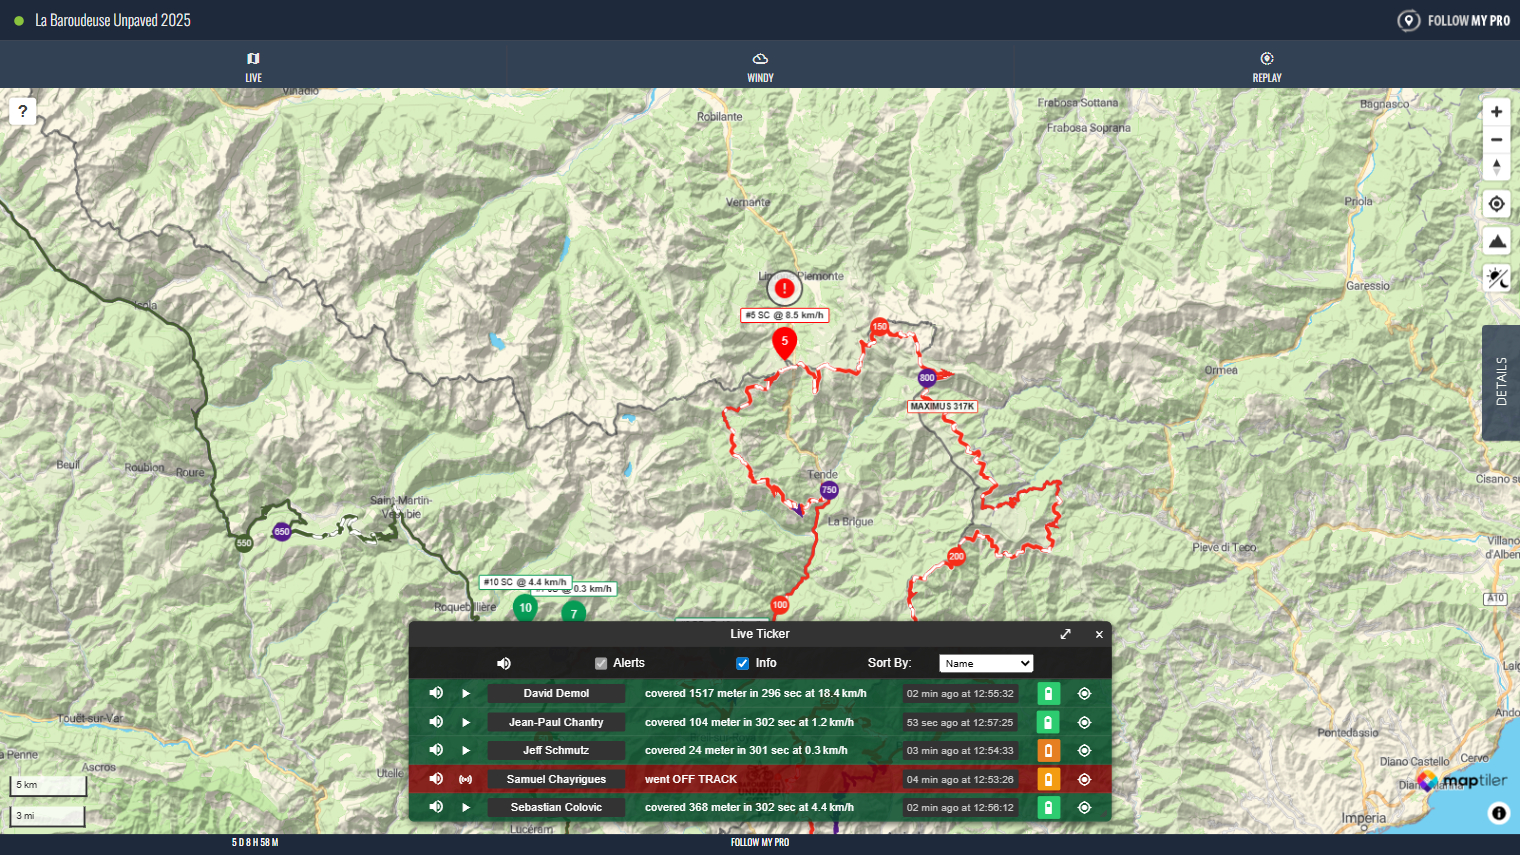Select rider marker 5 on map

784,342
